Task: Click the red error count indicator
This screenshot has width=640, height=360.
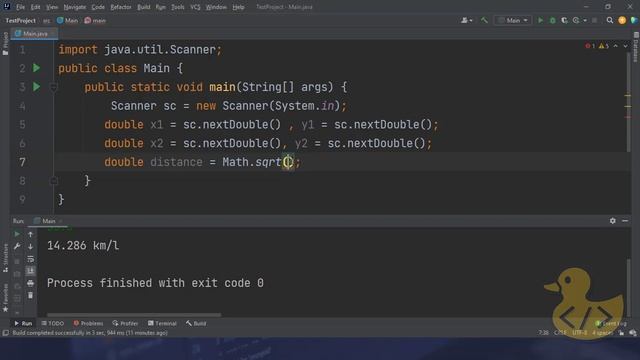Action: [590, 46]
